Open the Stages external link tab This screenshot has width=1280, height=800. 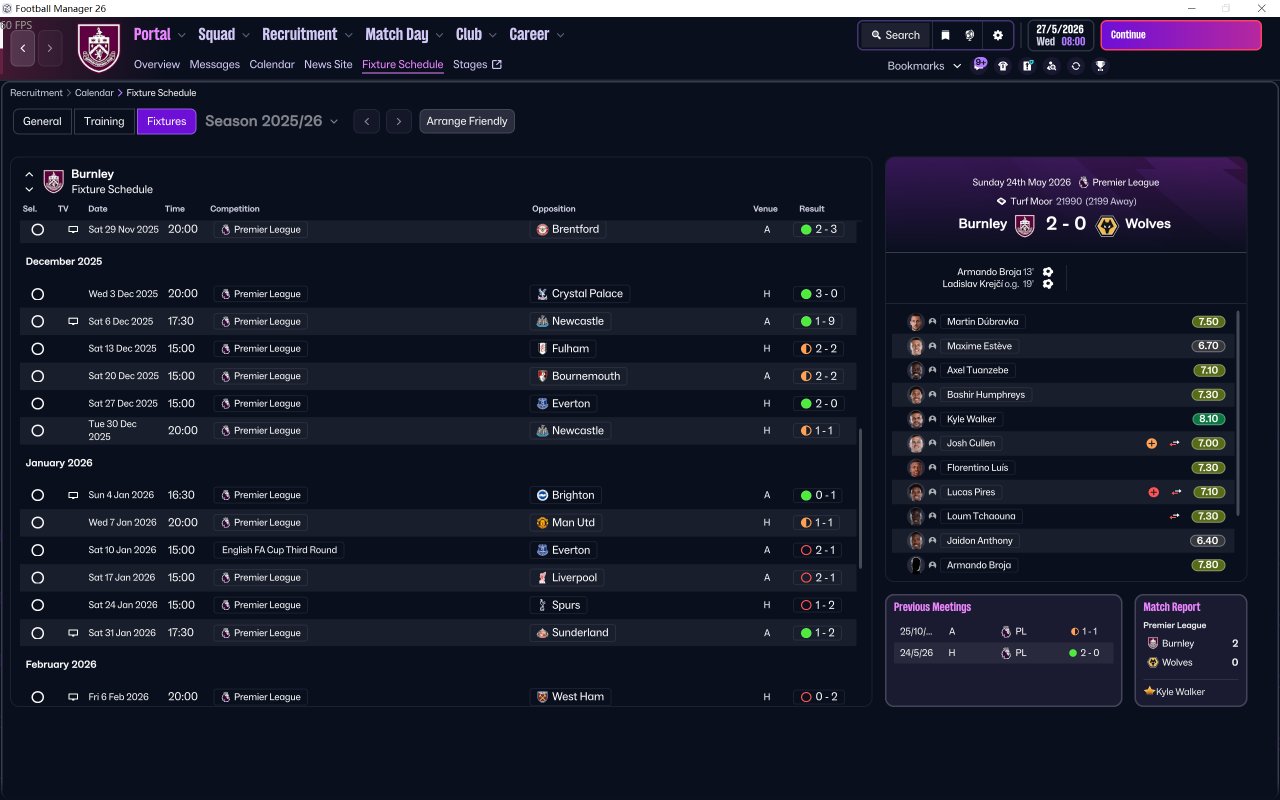pyautogui.click(x=477, y=64)
